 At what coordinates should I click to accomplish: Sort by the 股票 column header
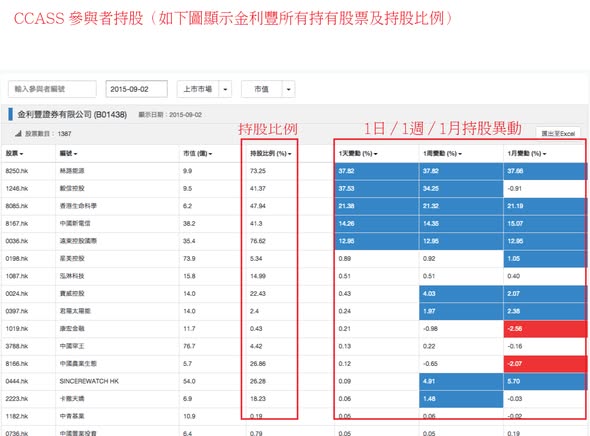click(x=14, y=153)
